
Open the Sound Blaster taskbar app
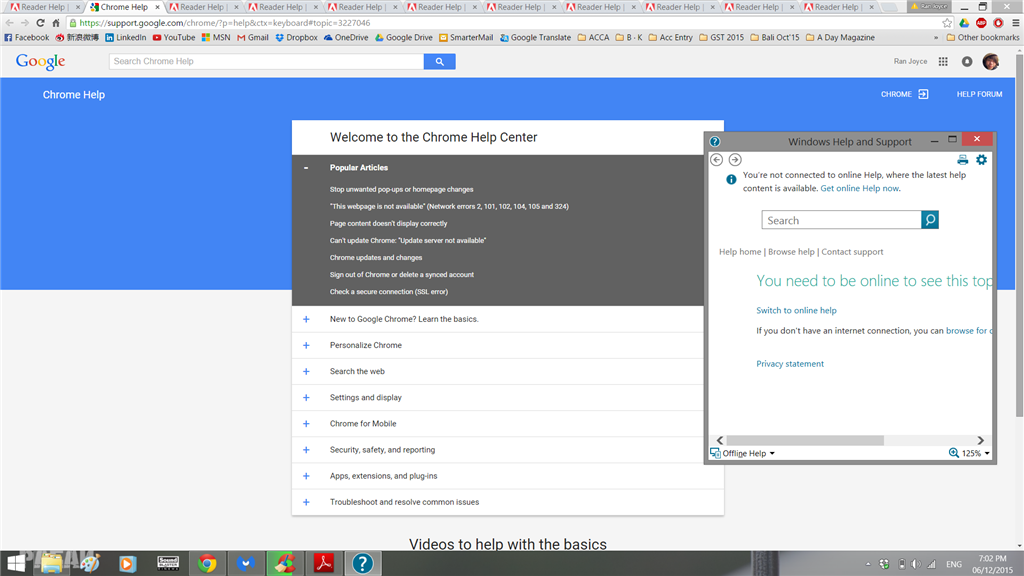[x=168, y=563]
